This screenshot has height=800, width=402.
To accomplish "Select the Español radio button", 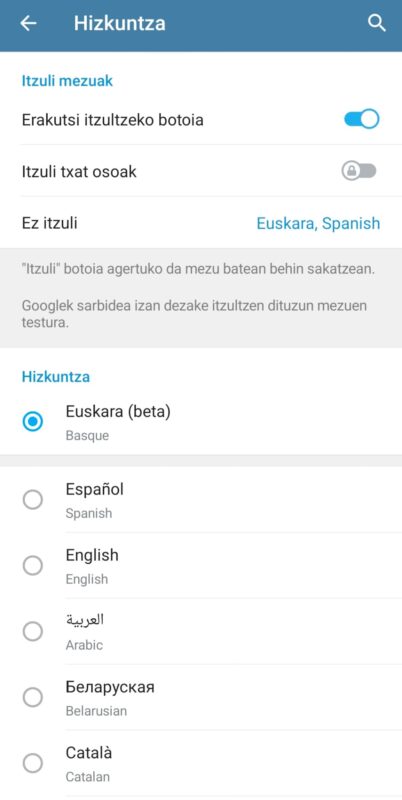I will [33, 499].
